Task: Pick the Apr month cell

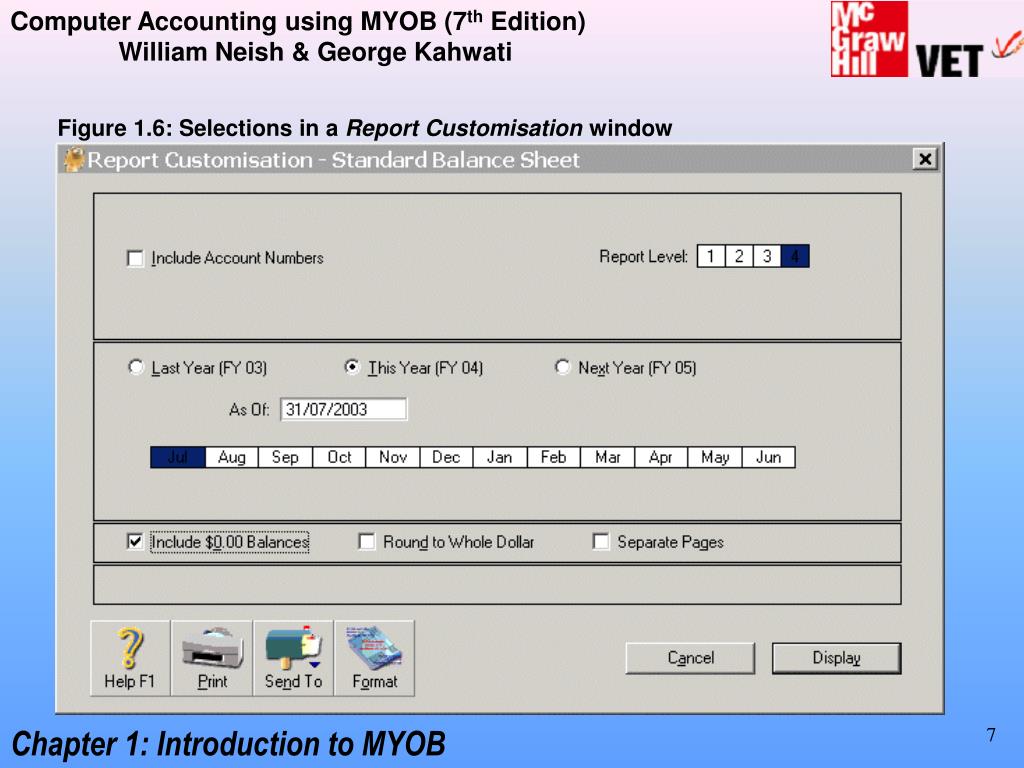Action: pos(661,457)
